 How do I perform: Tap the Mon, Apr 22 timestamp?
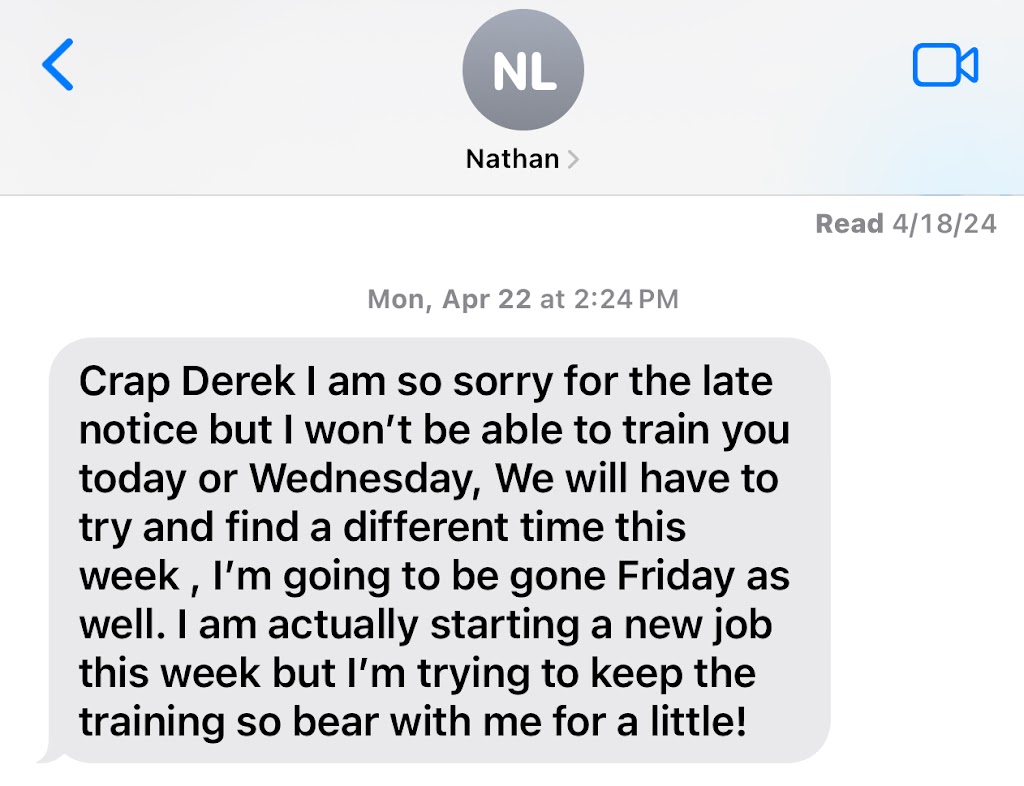click(x=449, y=298)
